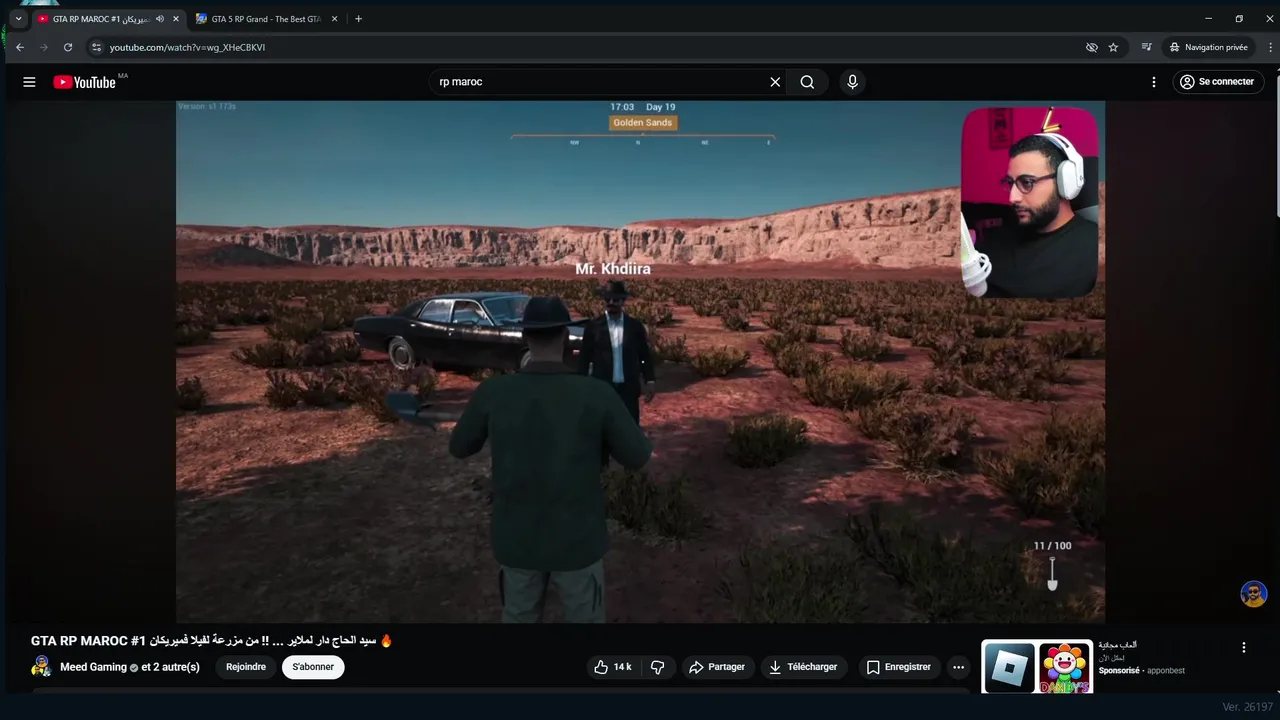Subscribe with the S'abonner button

pos(313,667)
